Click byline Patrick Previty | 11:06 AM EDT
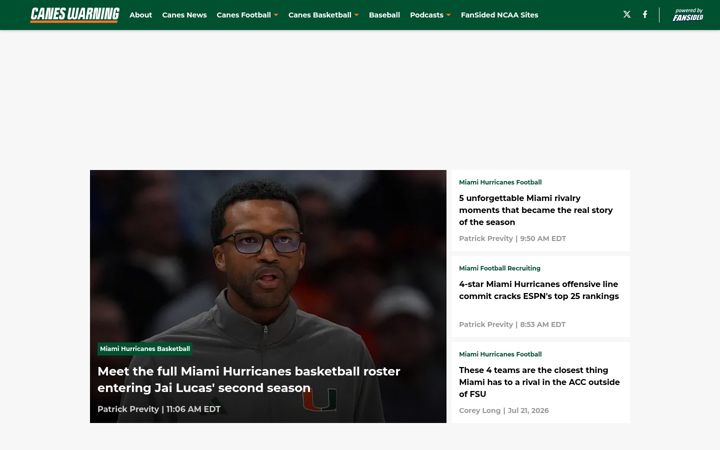The width and height of the screenshot is (720, 450). tap(159, 409)
